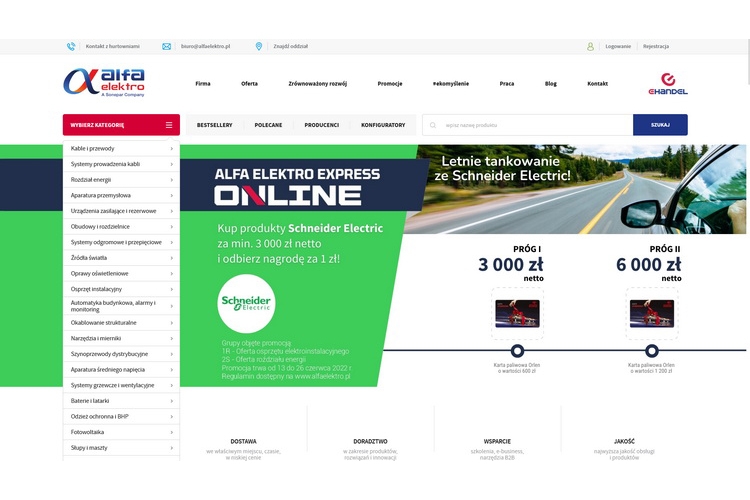Image resolution: width=750 pixels, height=500 pixels.
Task: Open Zrównoważony rozwój menu item
Action: click(x=318, y=84)
